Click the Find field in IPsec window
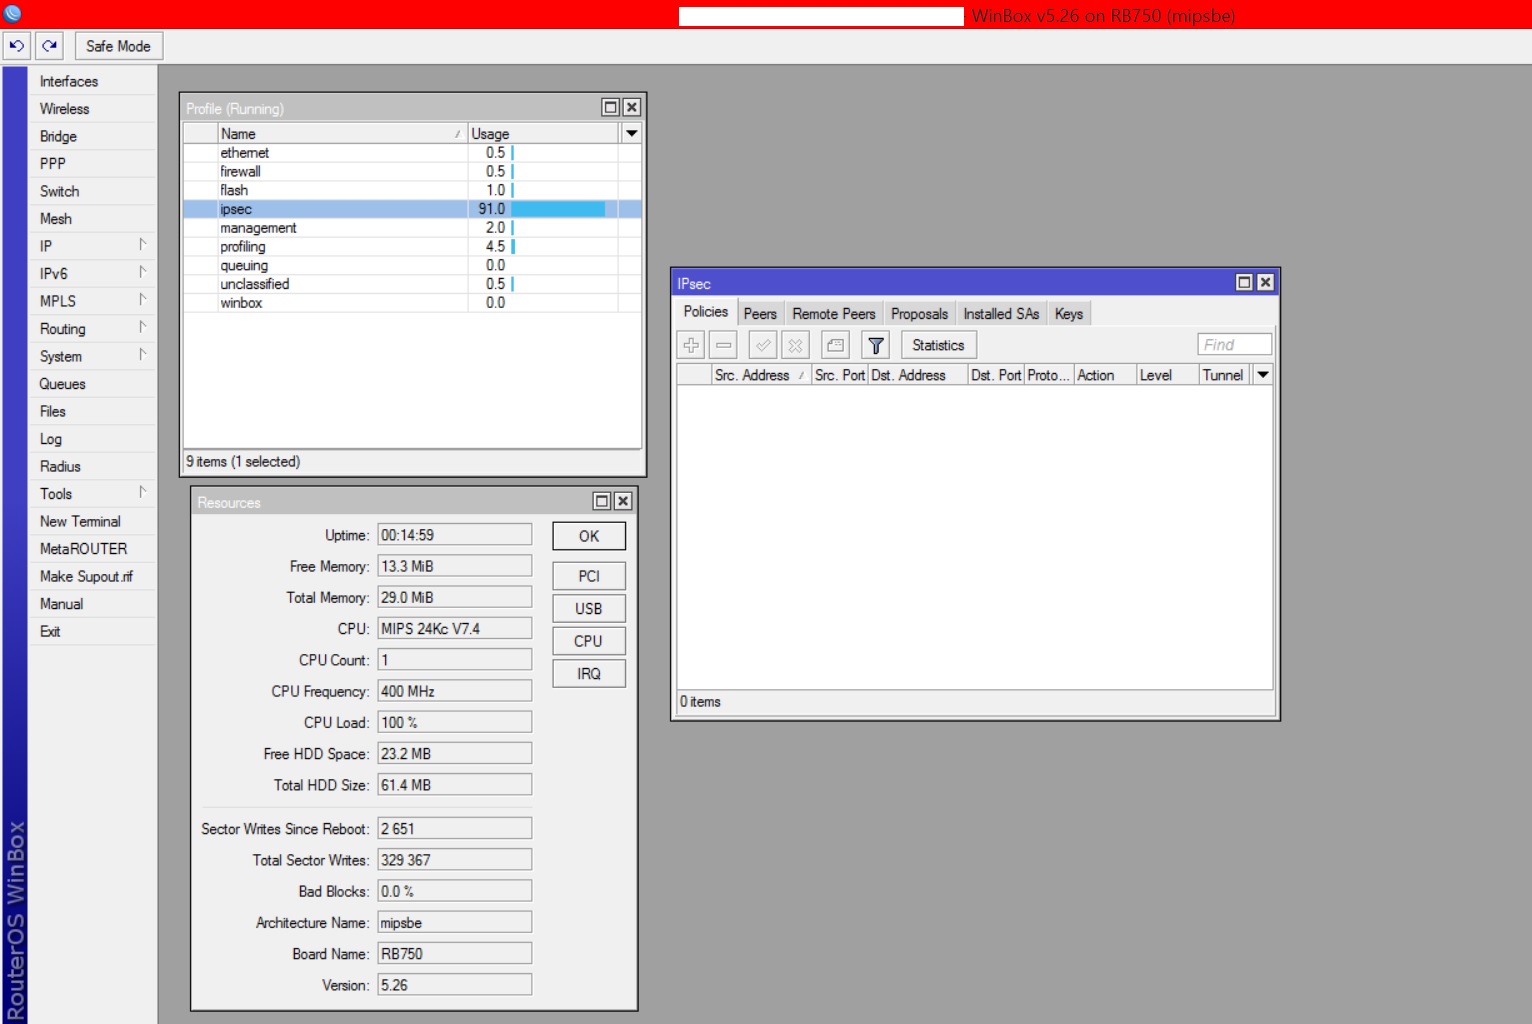The height and width of the screenshot is (1024, 1532). tap(1234, 345)
